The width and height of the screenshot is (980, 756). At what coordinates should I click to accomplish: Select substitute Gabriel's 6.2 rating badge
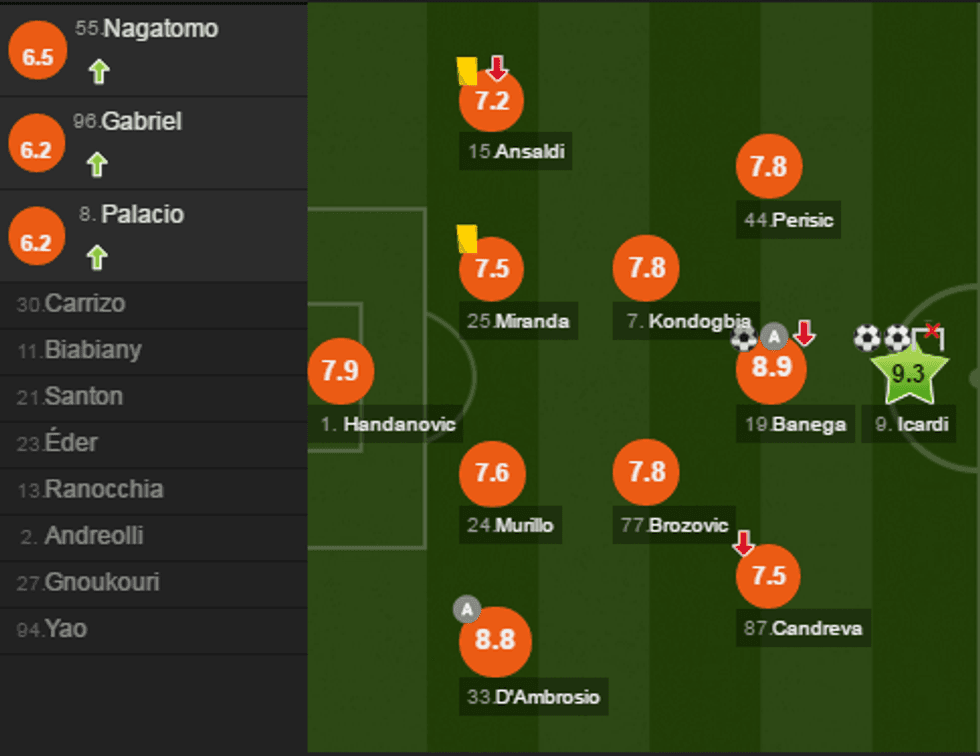[x=36, y=149]
